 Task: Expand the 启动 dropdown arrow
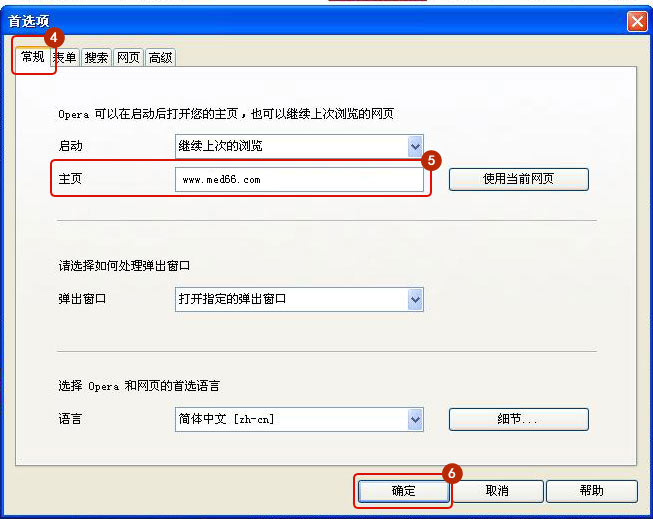[x=415, y=146]
